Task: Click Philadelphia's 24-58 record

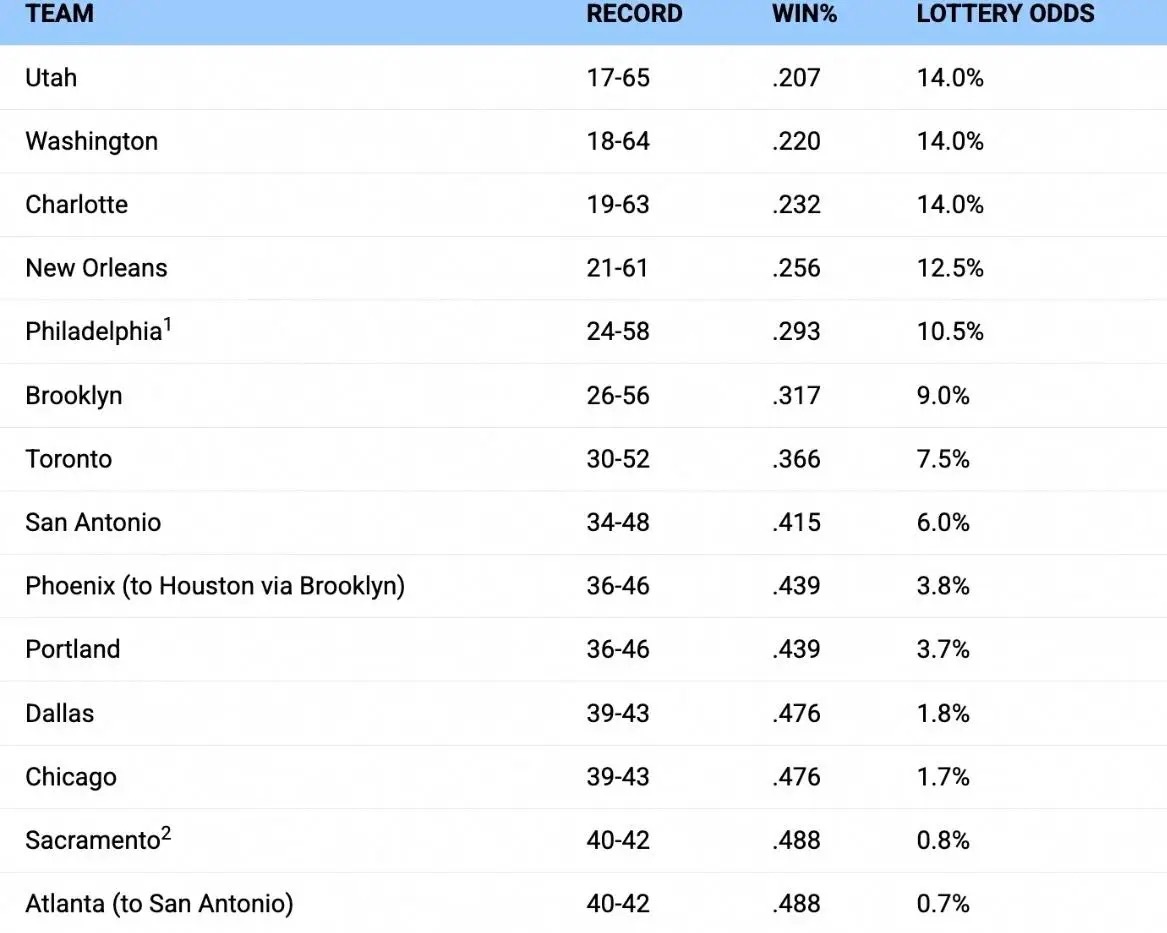Action: [618, 332]
